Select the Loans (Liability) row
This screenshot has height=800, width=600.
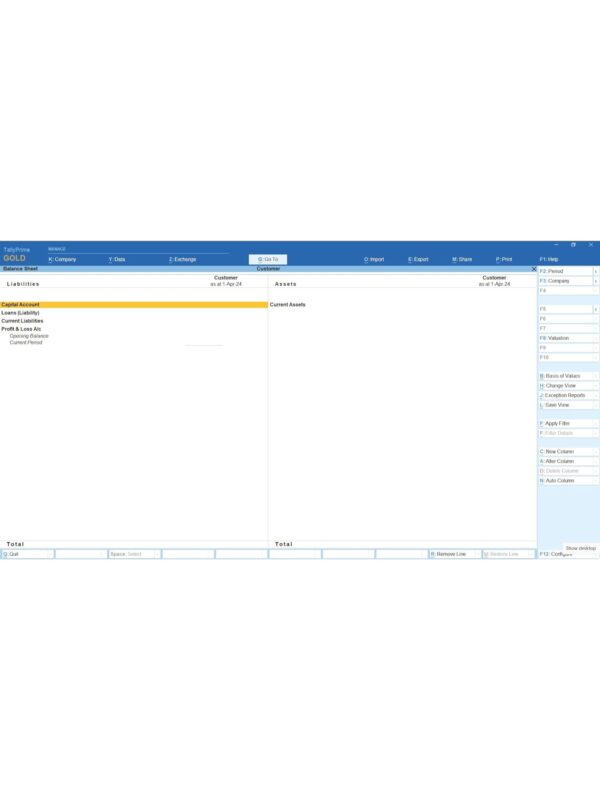(x=22, y=313)
